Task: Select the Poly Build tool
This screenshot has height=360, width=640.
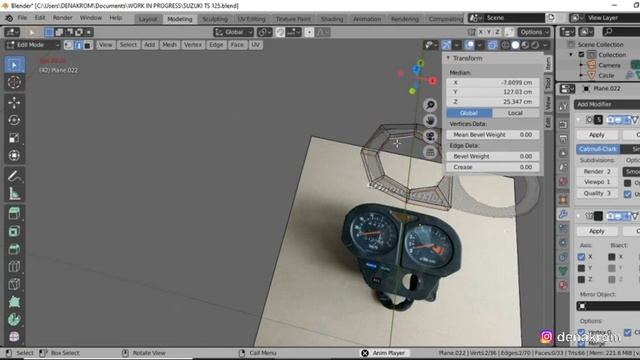Action: (14, 302)
